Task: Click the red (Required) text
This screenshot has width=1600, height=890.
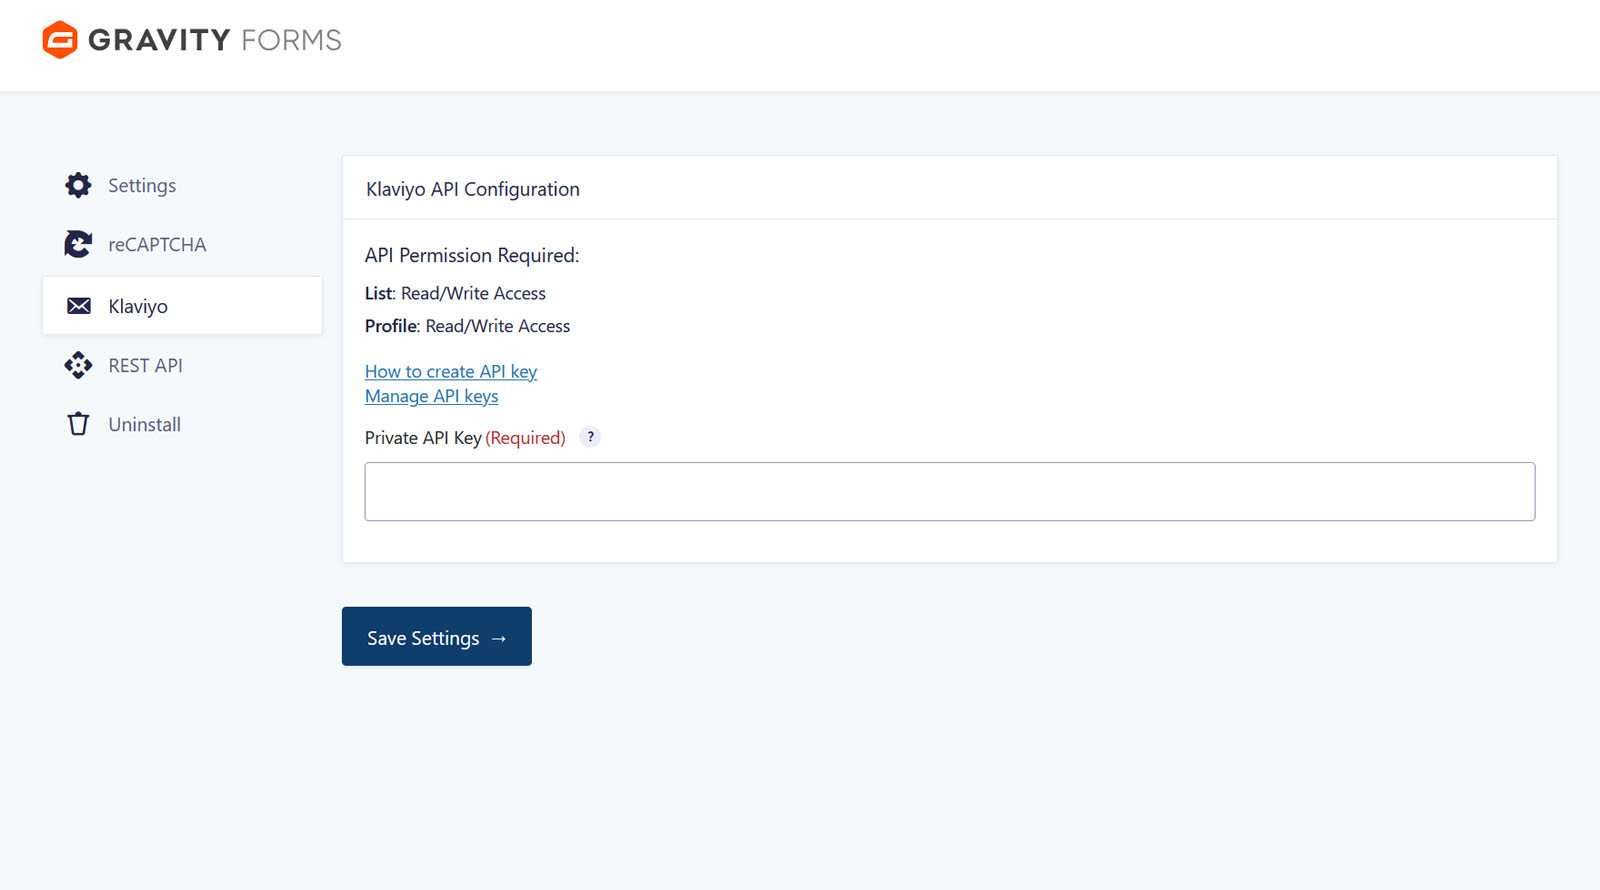Action: (526, 438)
